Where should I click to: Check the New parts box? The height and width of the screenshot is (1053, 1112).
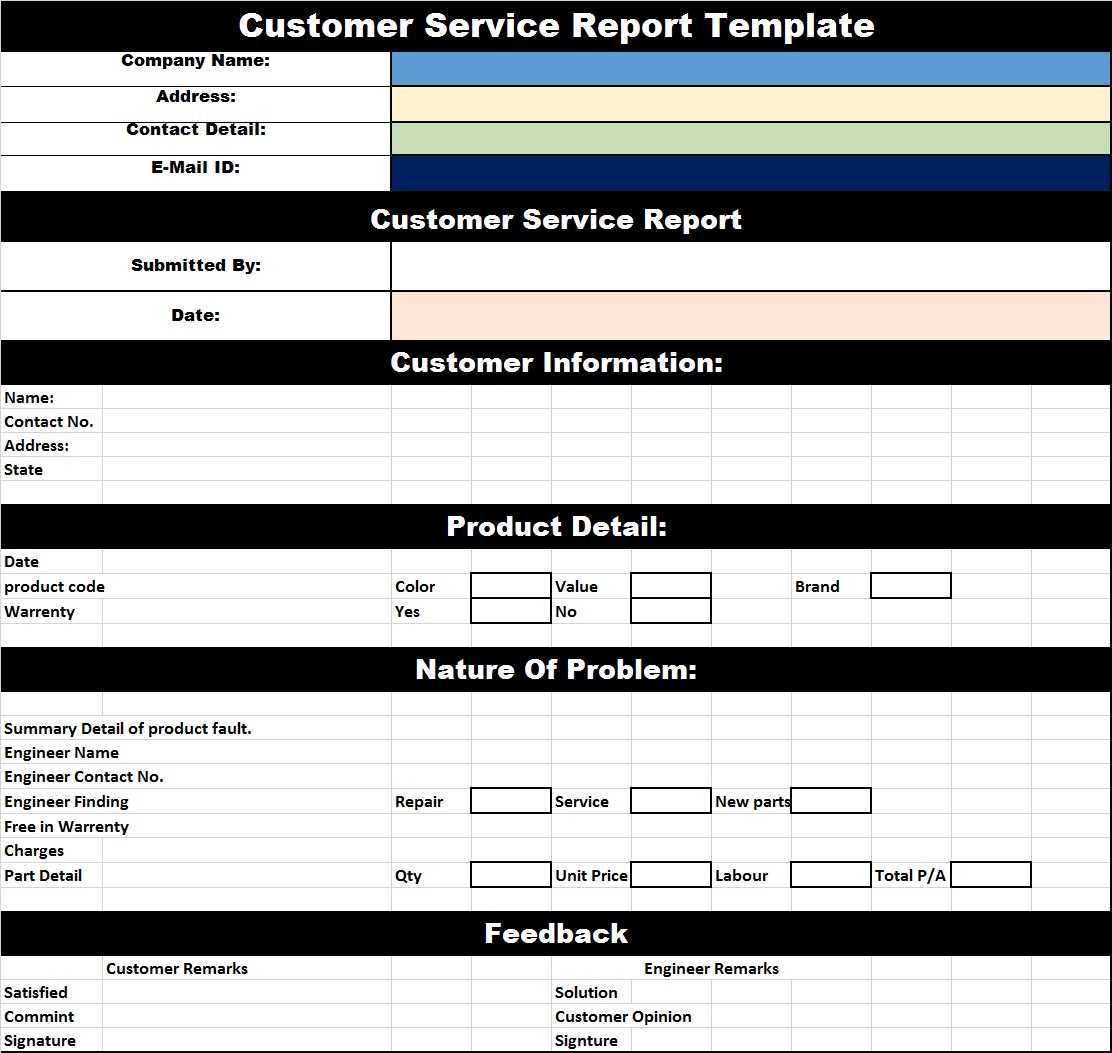(830, 801)
